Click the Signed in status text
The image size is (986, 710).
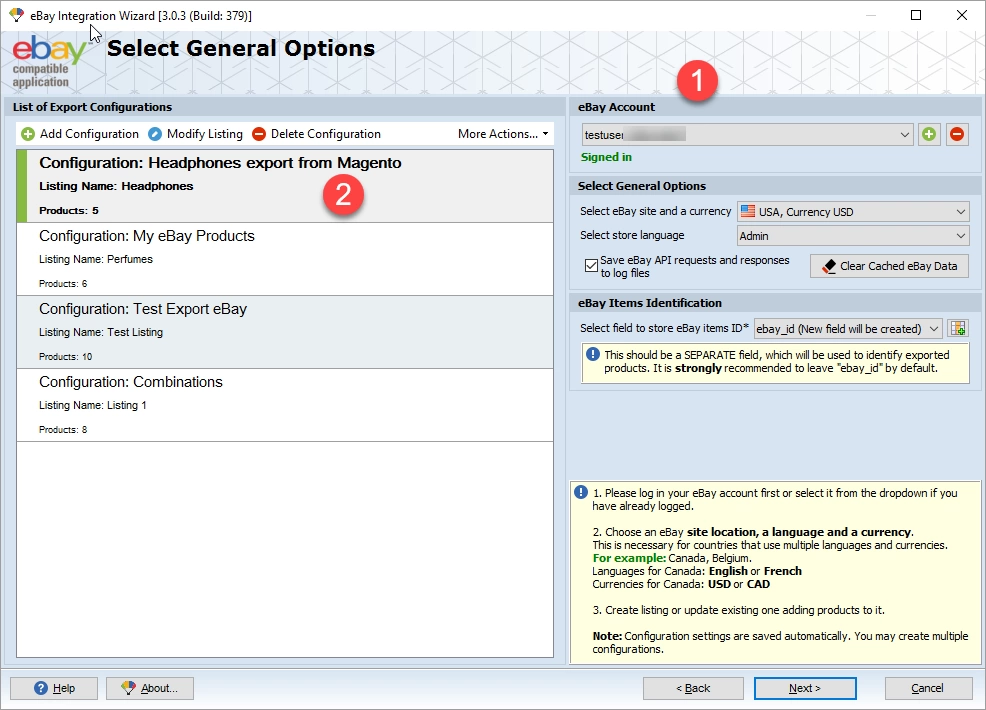click(606, 157)
